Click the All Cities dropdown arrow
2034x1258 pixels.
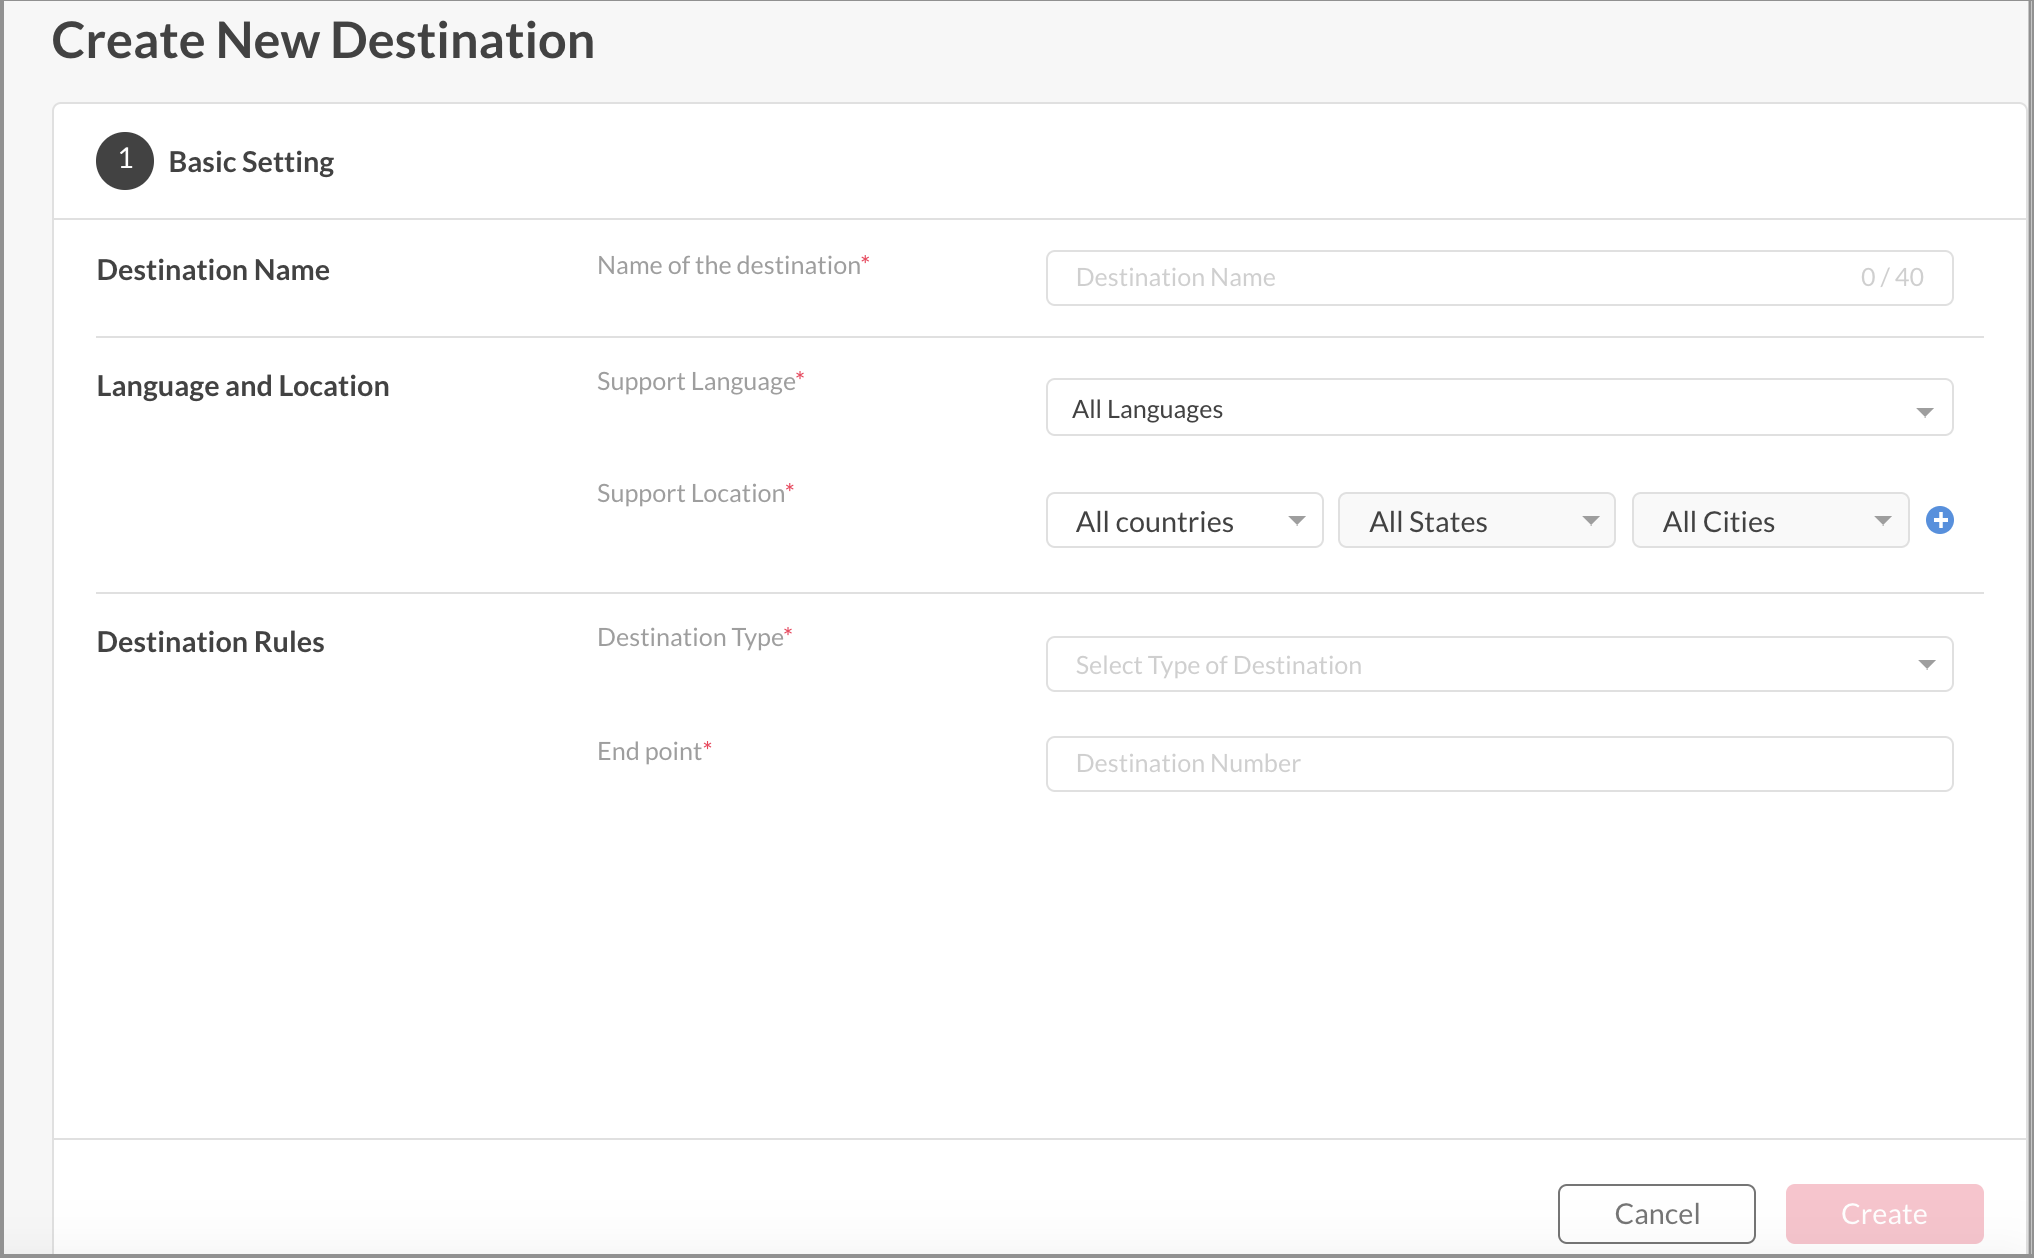point(1882,521)
